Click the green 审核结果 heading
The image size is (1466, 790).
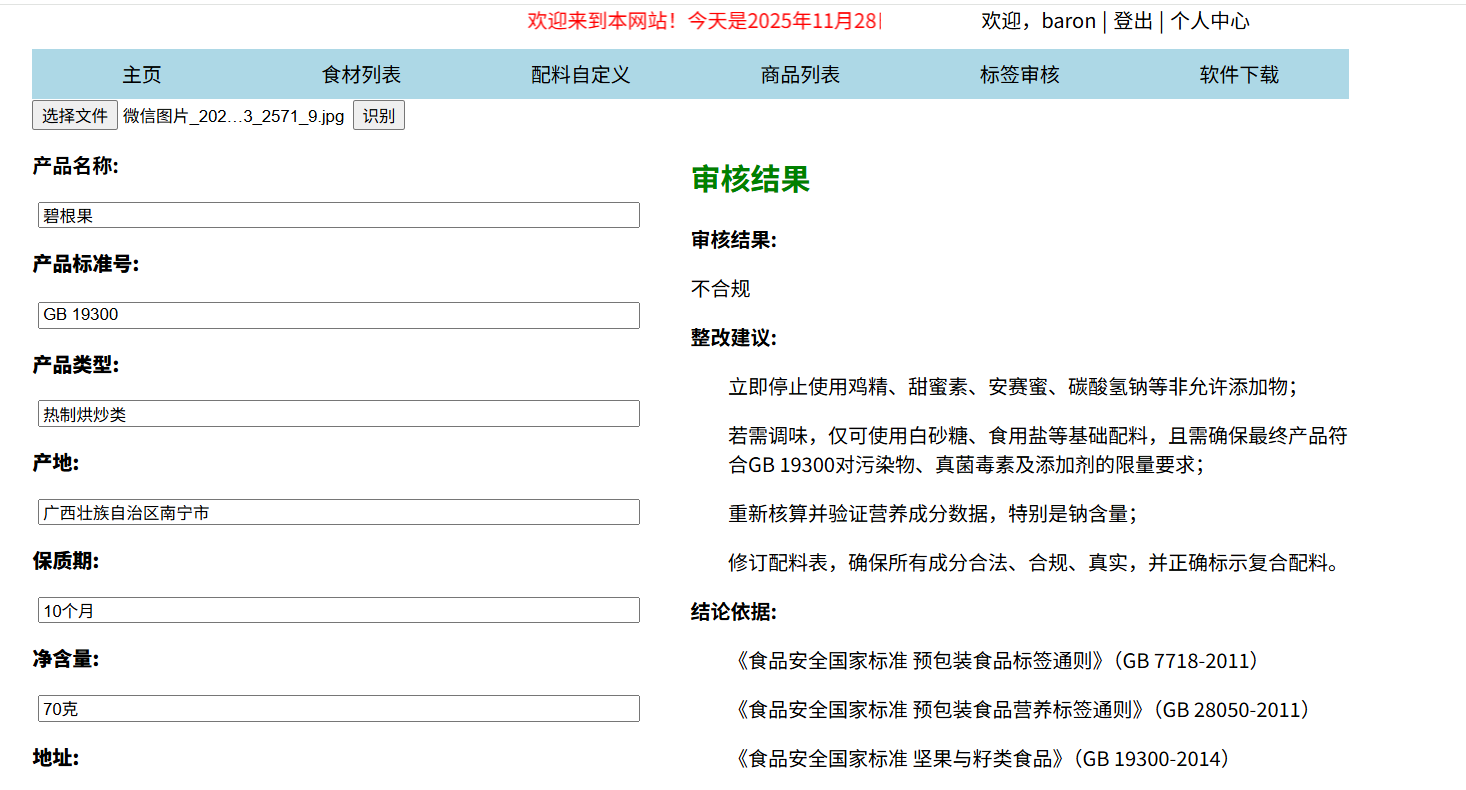[x=750, y=180]
